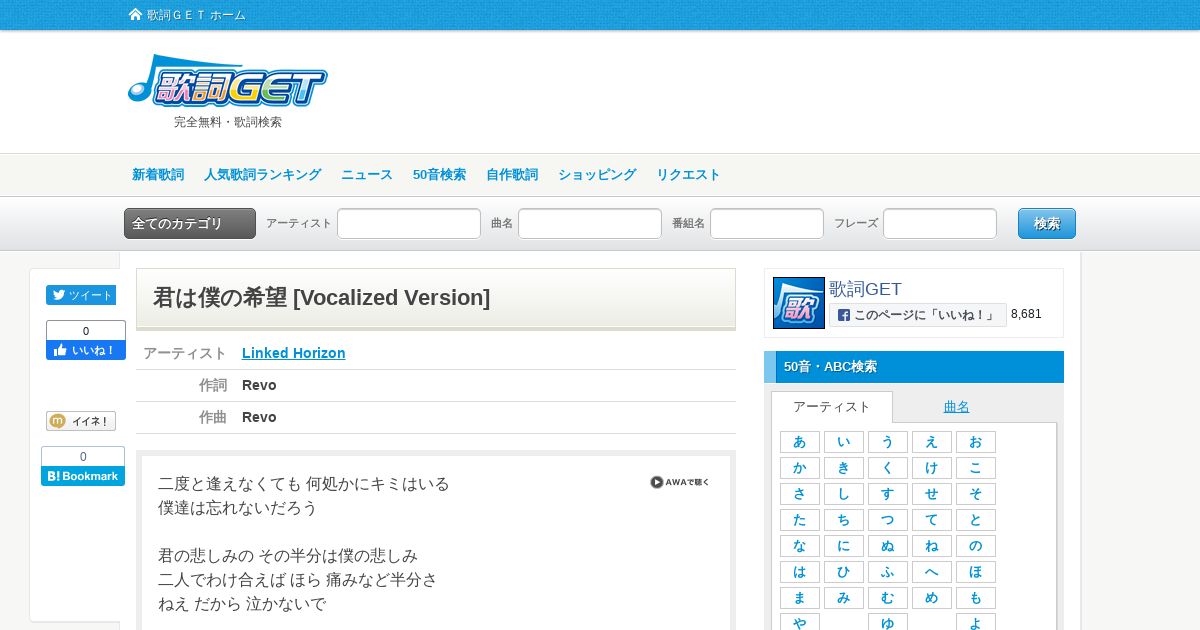This screenshot has width=1200, height=630.
Task: Select kana き button
Action: 844,468
